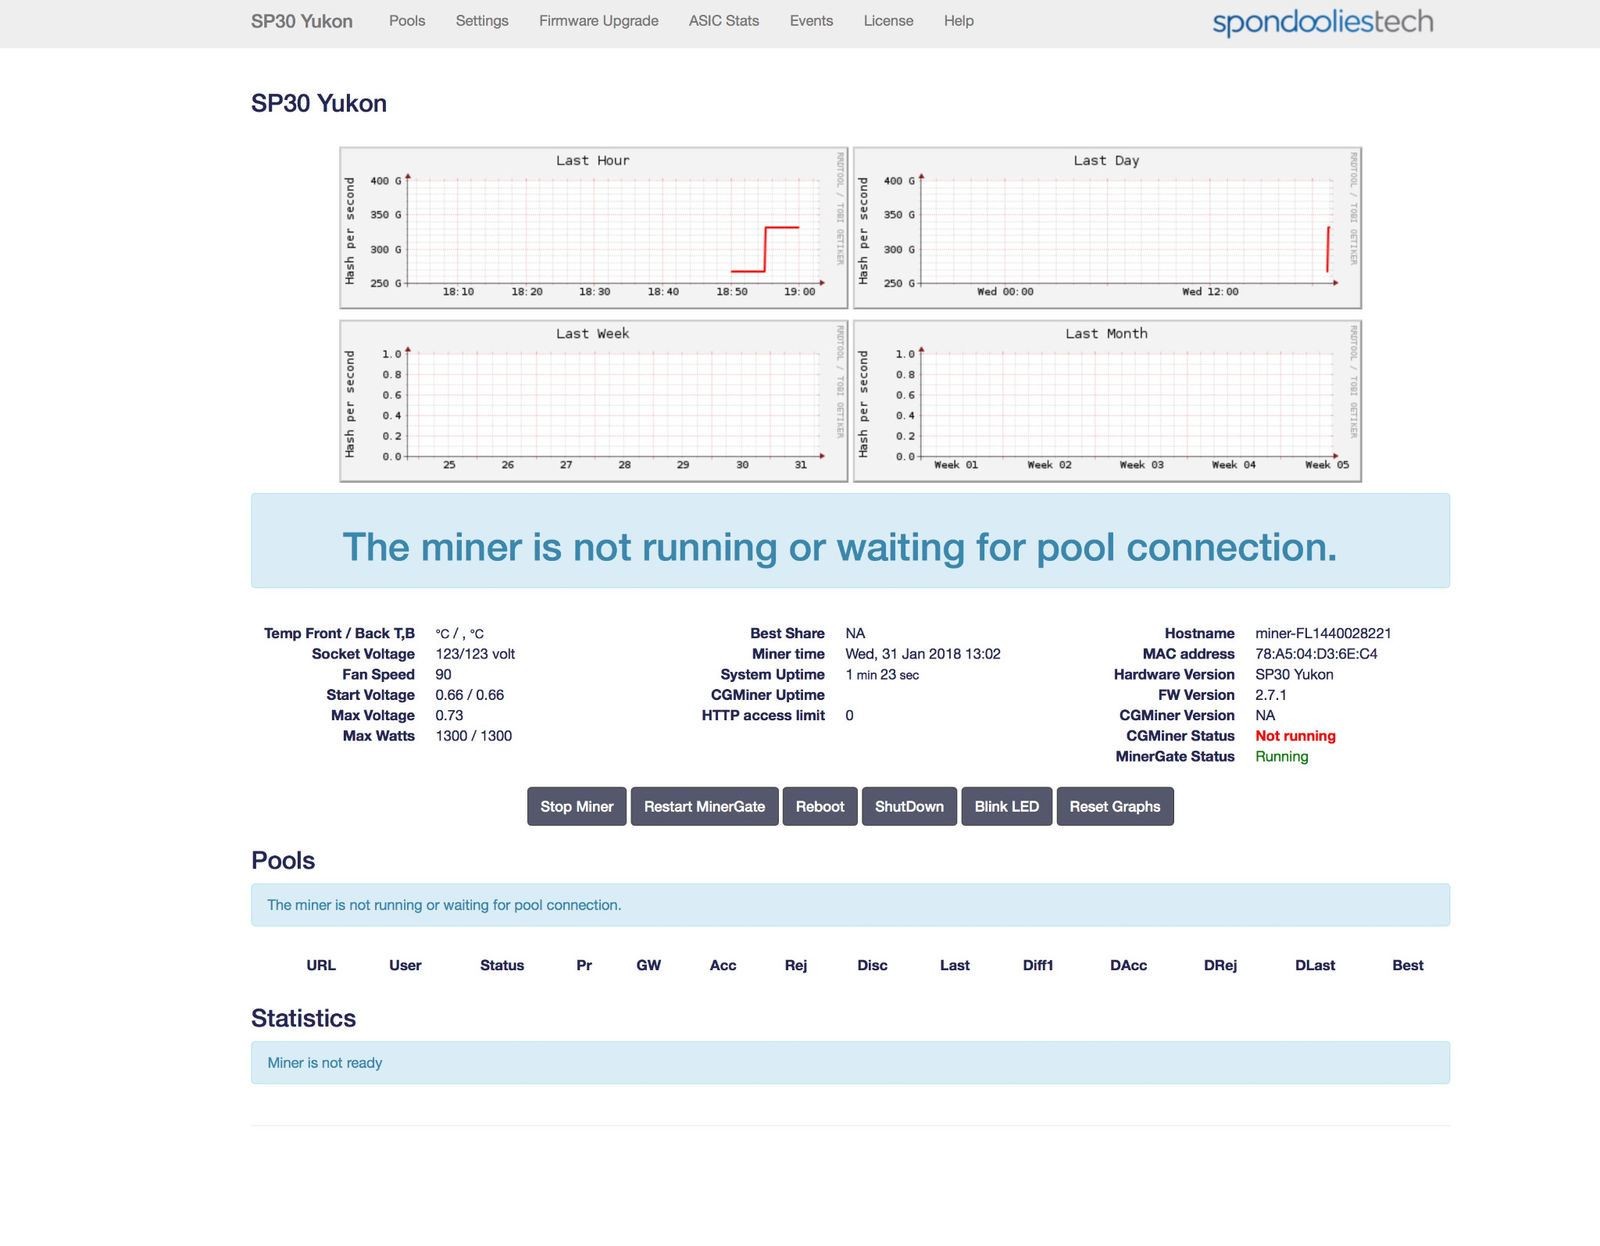The image size is (1600, 1246).
Task: Click the SP30 Yukon page heading
Action: coord(319,103)
